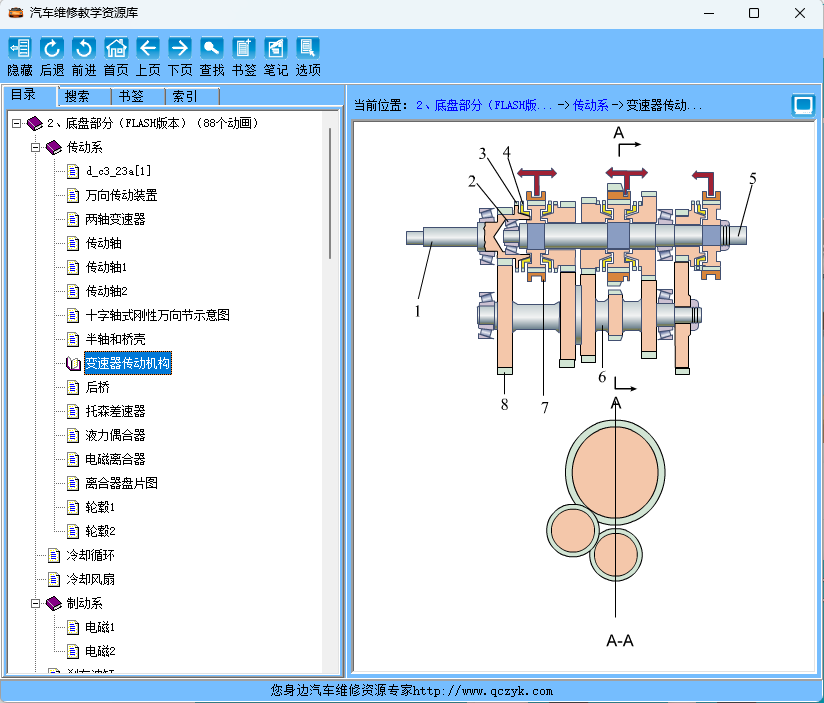This screenshot has width=824, height=703.
Task: Click the purple book icon beside 传动系
Action: click(54, 148)
